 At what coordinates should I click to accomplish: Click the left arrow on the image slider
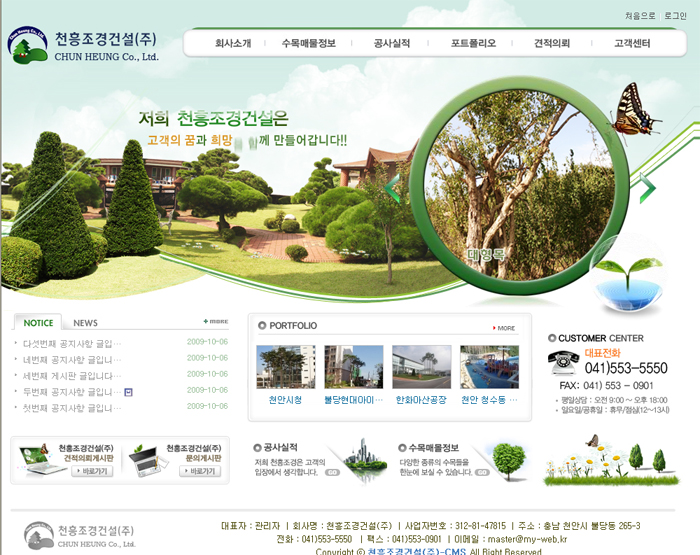(x=392, y=188)
